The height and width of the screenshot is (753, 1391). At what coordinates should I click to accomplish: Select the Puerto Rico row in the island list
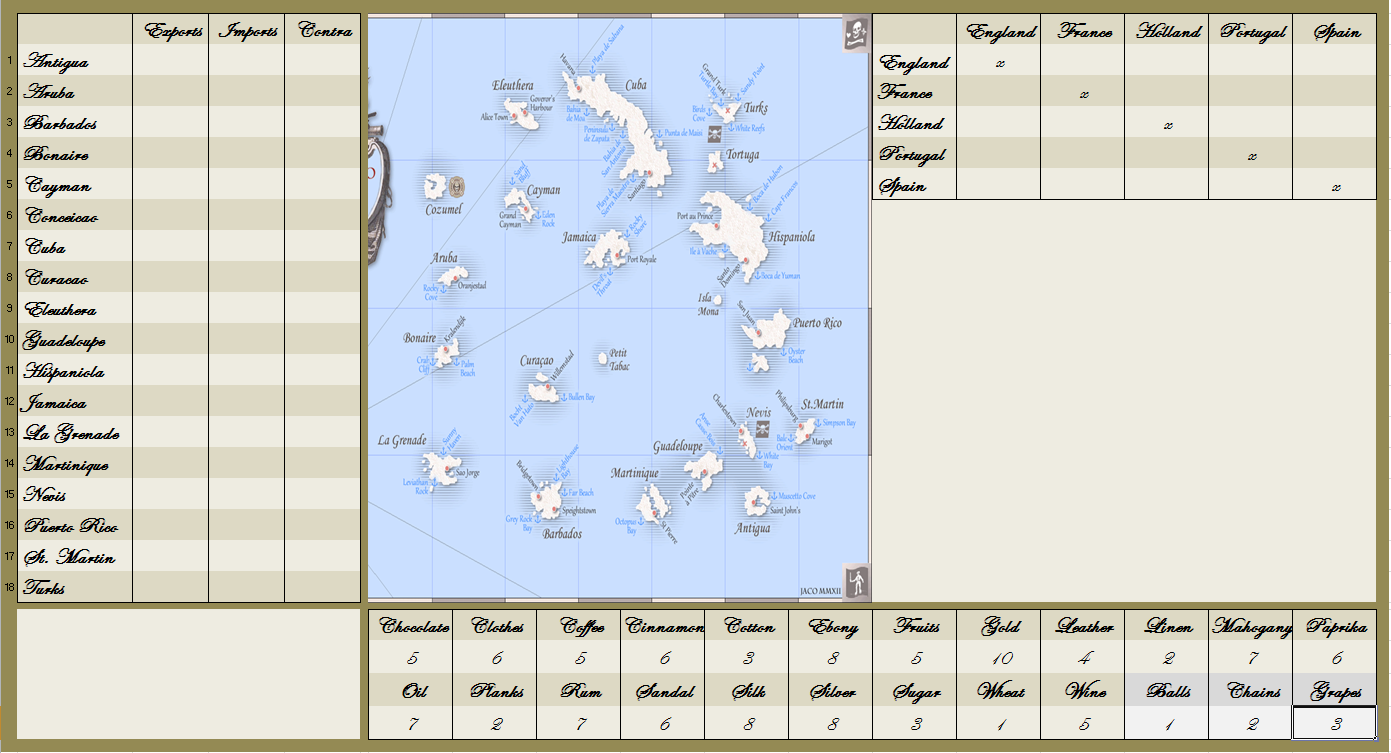click(x=189, y=526)
